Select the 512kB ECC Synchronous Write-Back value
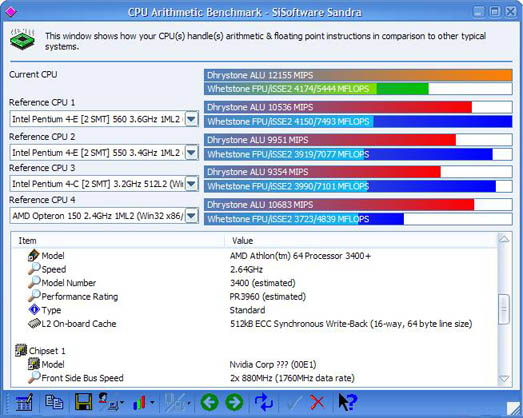523x418 pixels. pos(351,324)
